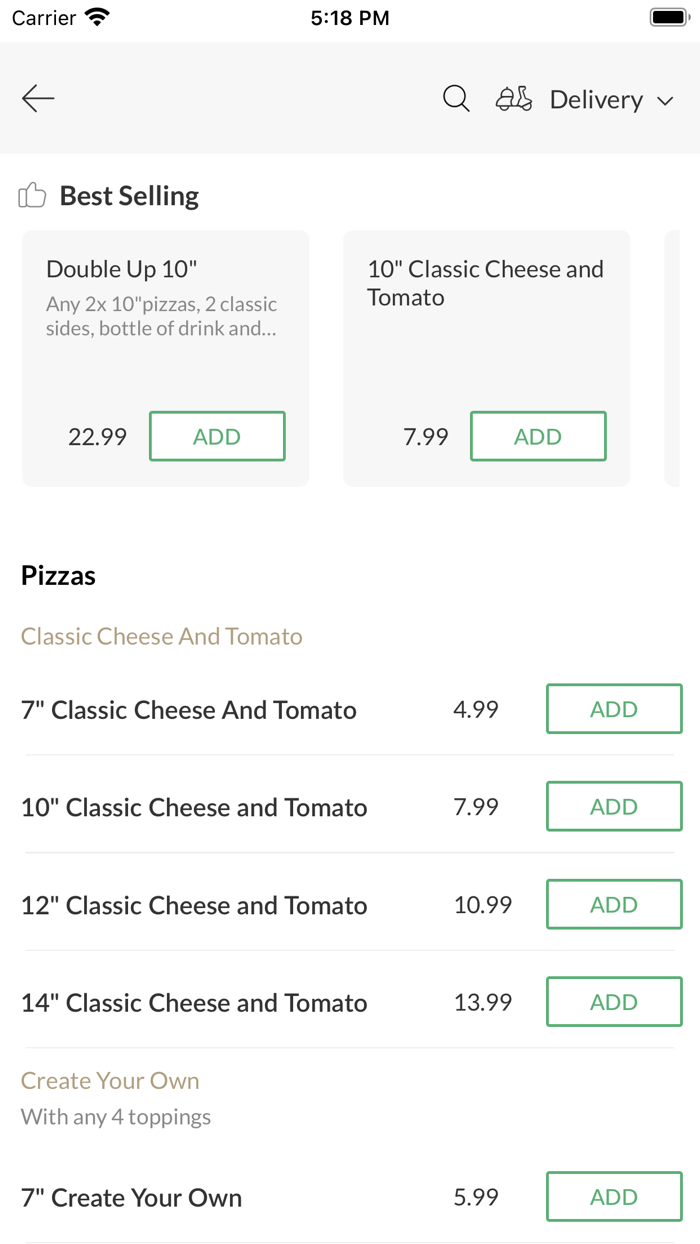This screenshot has width=700, height=1244.
Task: Open search with the magnifier icon
Action: point(455,98)
